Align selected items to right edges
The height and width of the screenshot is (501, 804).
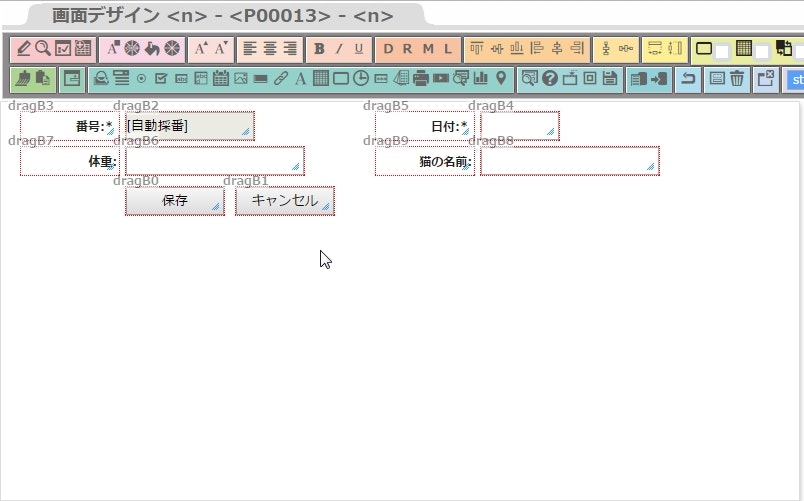click(x=577, y=49)
